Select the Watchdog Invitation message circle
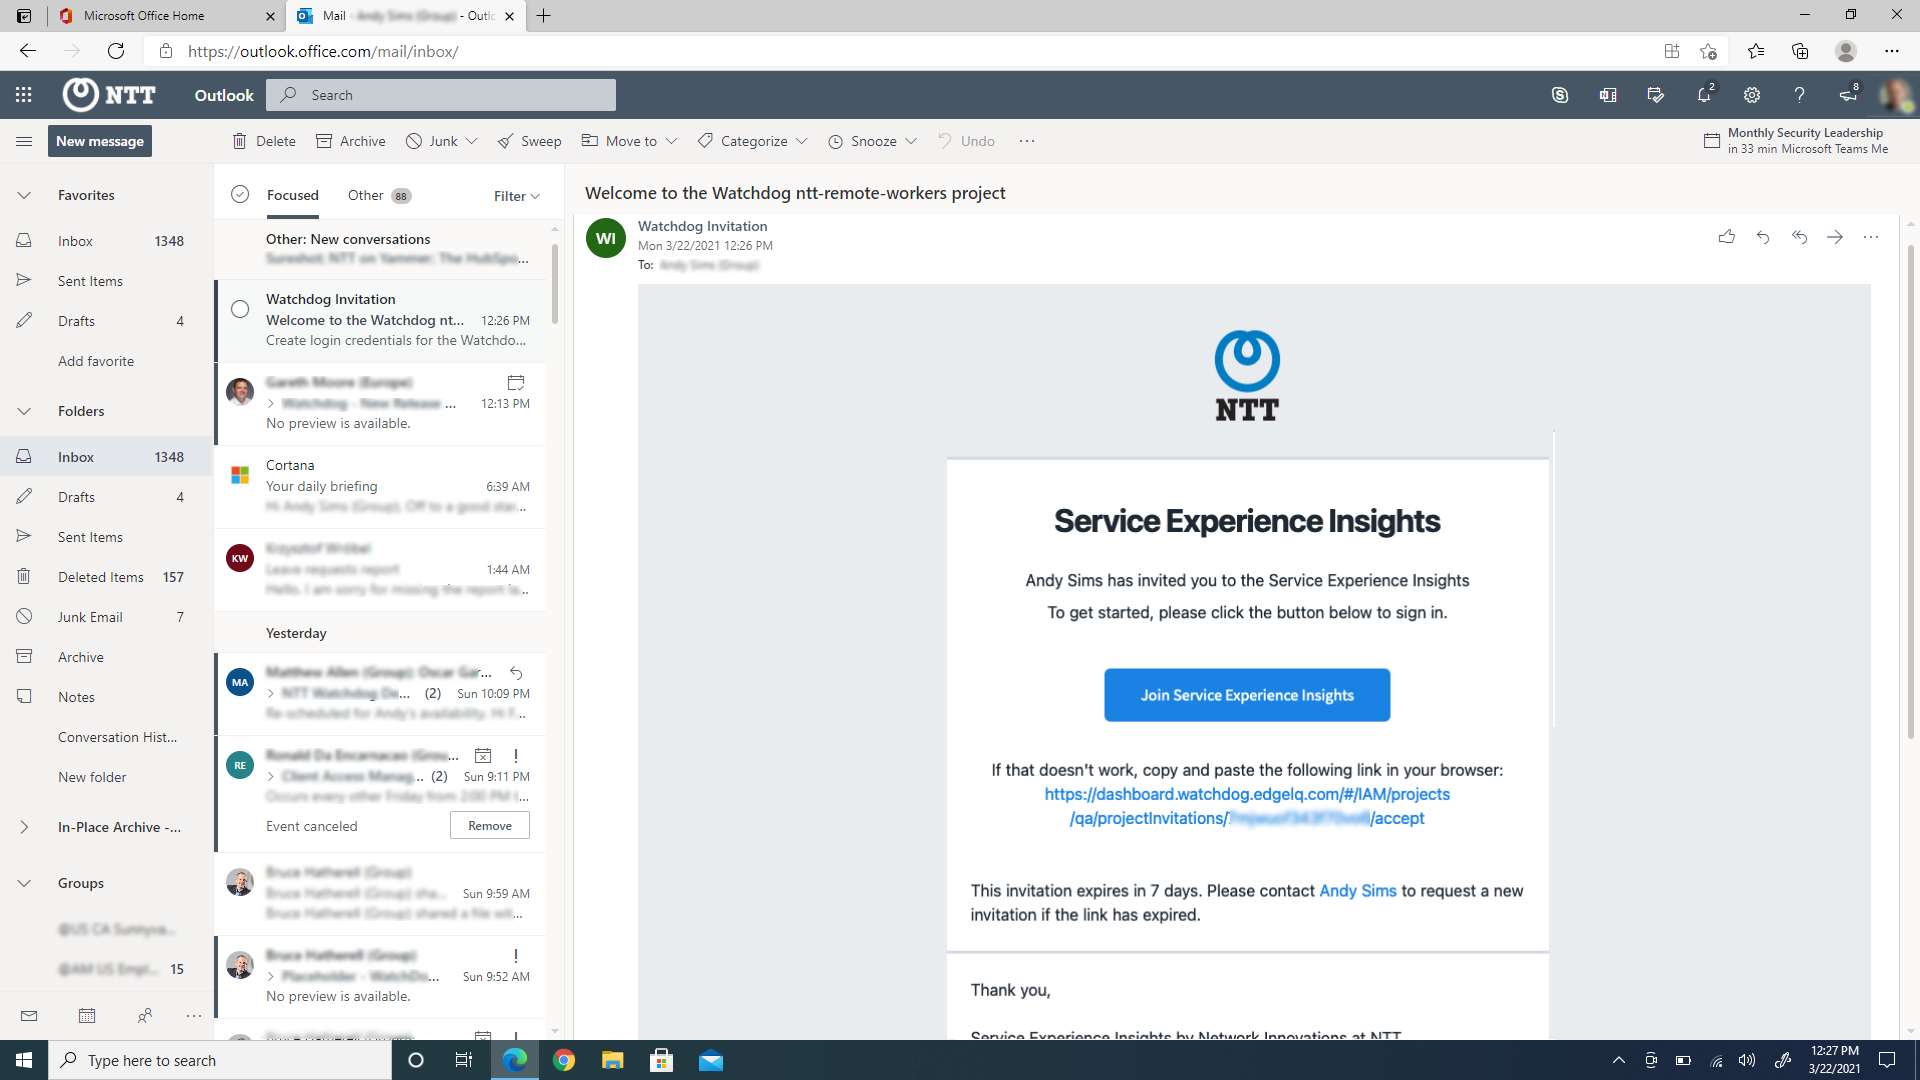1920x1080 pixels. pyautogui.click(x=240, y=309)
